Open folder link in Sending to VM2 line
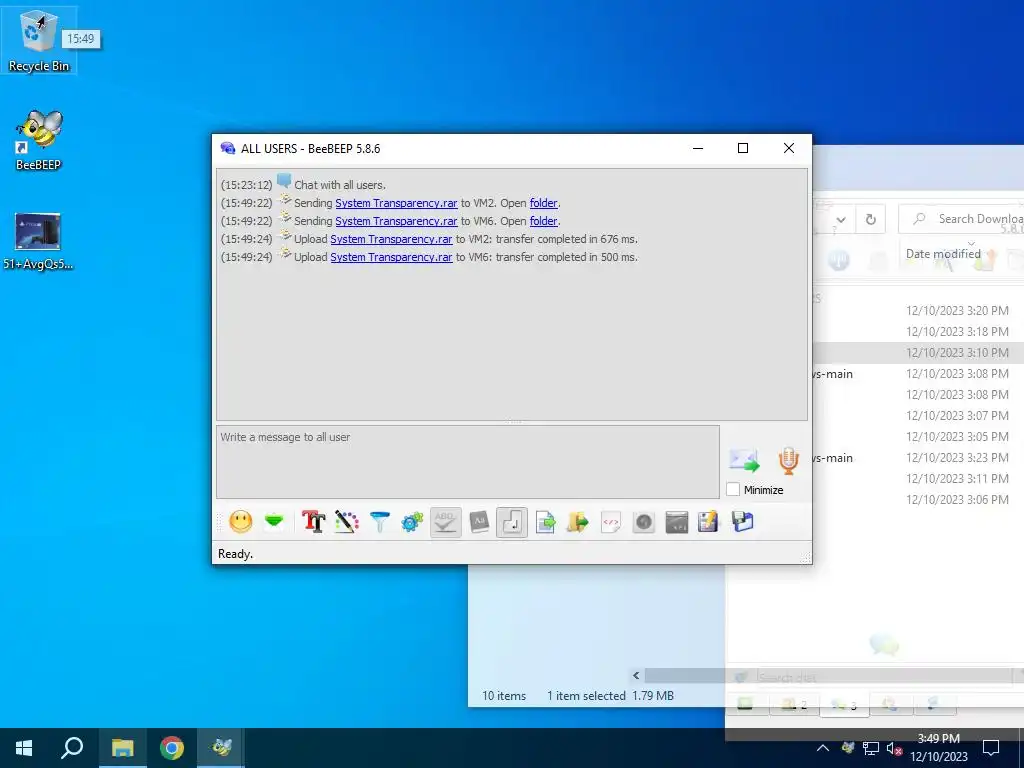This screenshot has height=768, width=1024. point(543,203)
